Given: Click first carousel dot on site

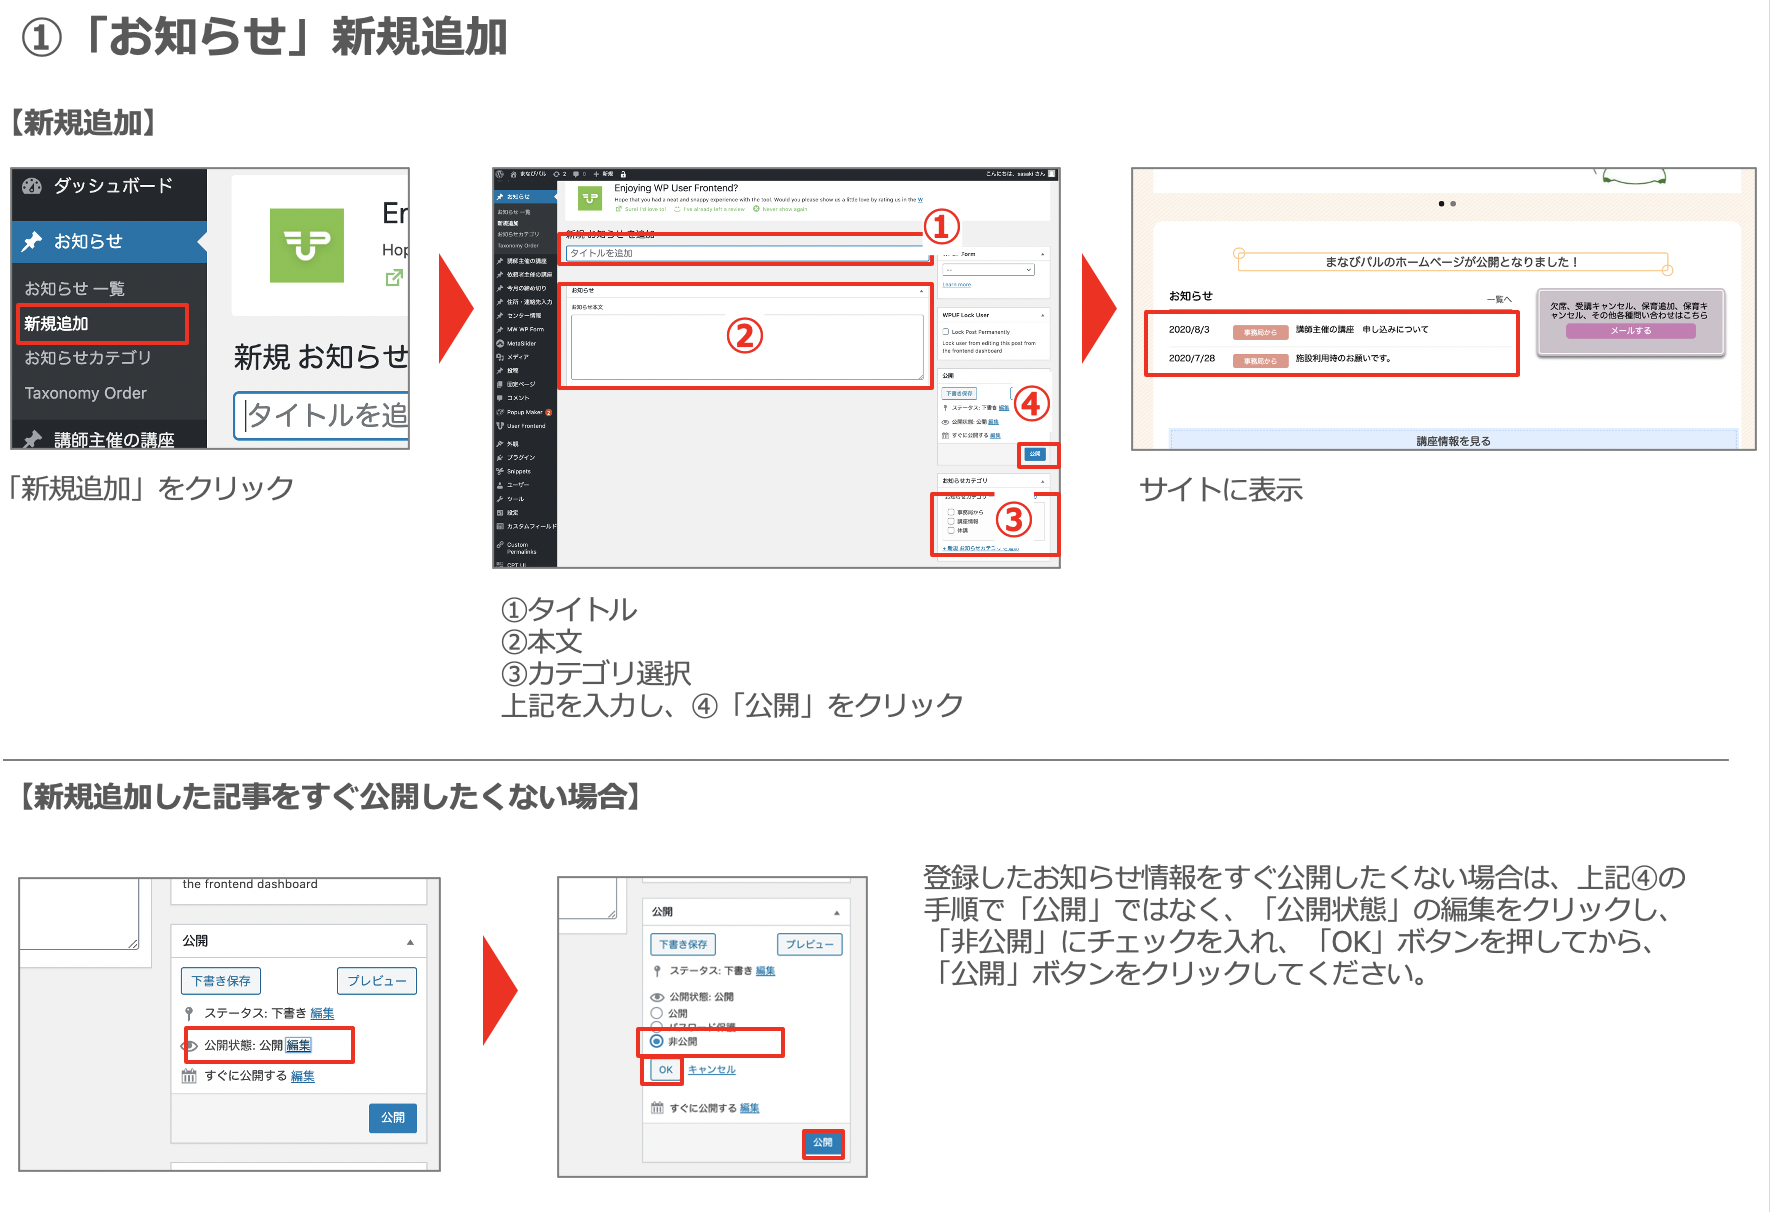Looking at the screenshot, I should click(1441, 203).
